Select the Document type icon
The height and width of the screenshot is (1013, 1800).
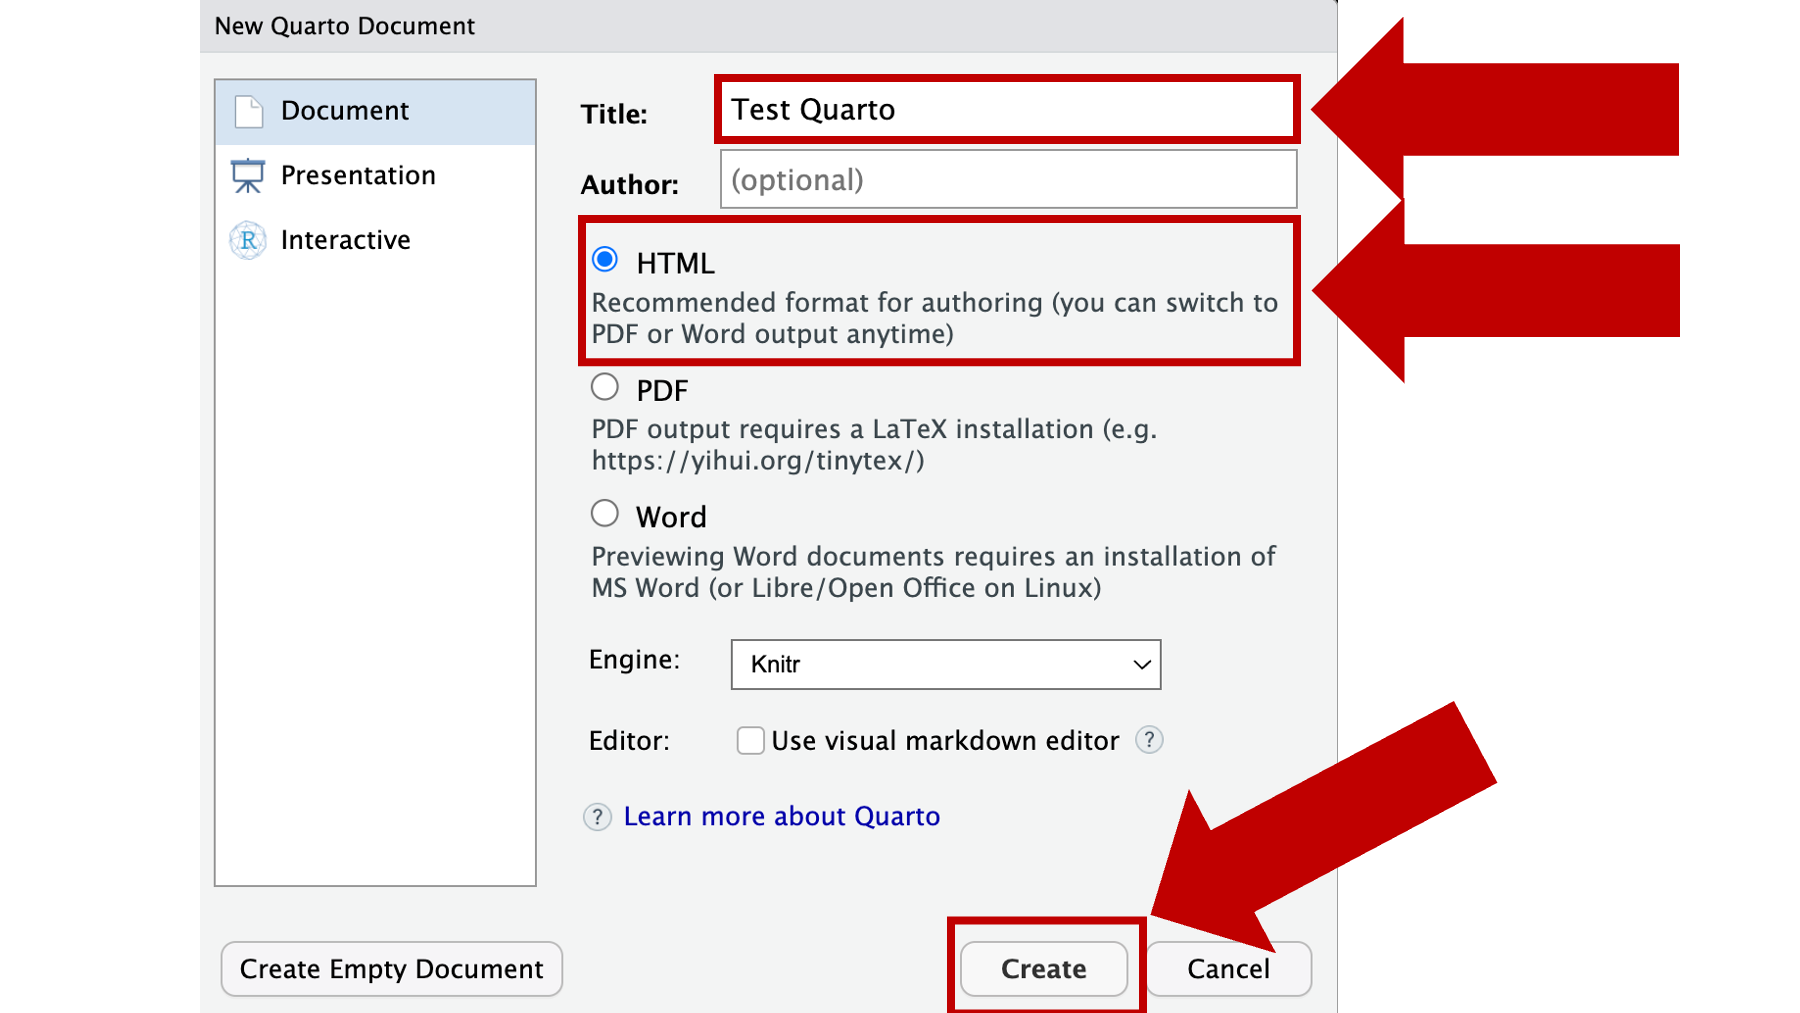coord(248,111)
